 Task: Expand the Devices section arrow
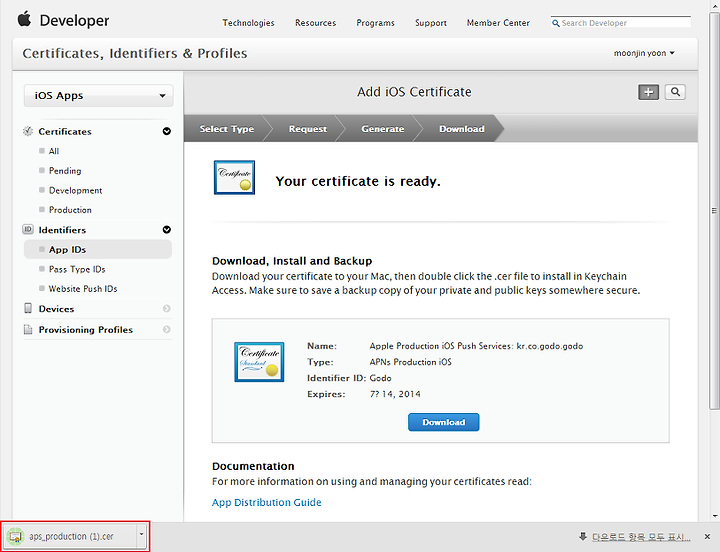[x=167, y=309]
